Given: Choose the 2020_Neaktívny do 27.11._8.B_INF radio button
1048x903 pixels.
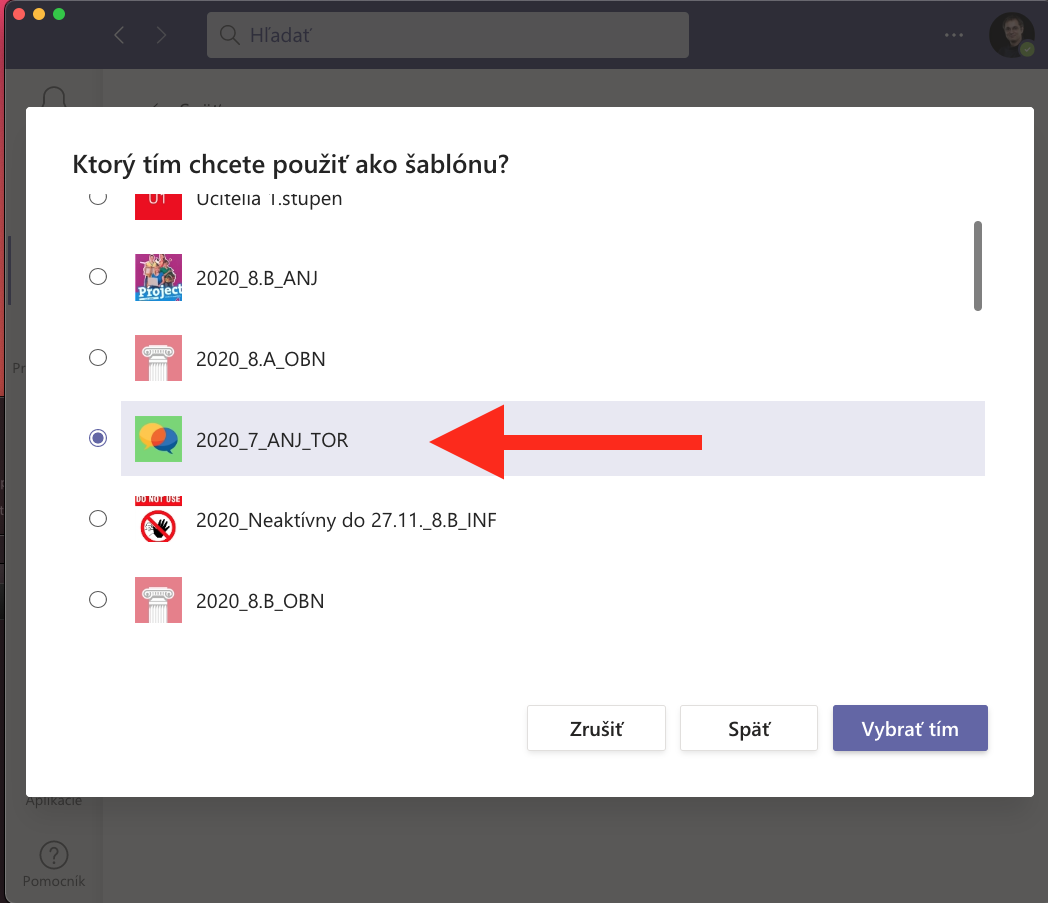Looking at the screenshot, I should (98, 519).
